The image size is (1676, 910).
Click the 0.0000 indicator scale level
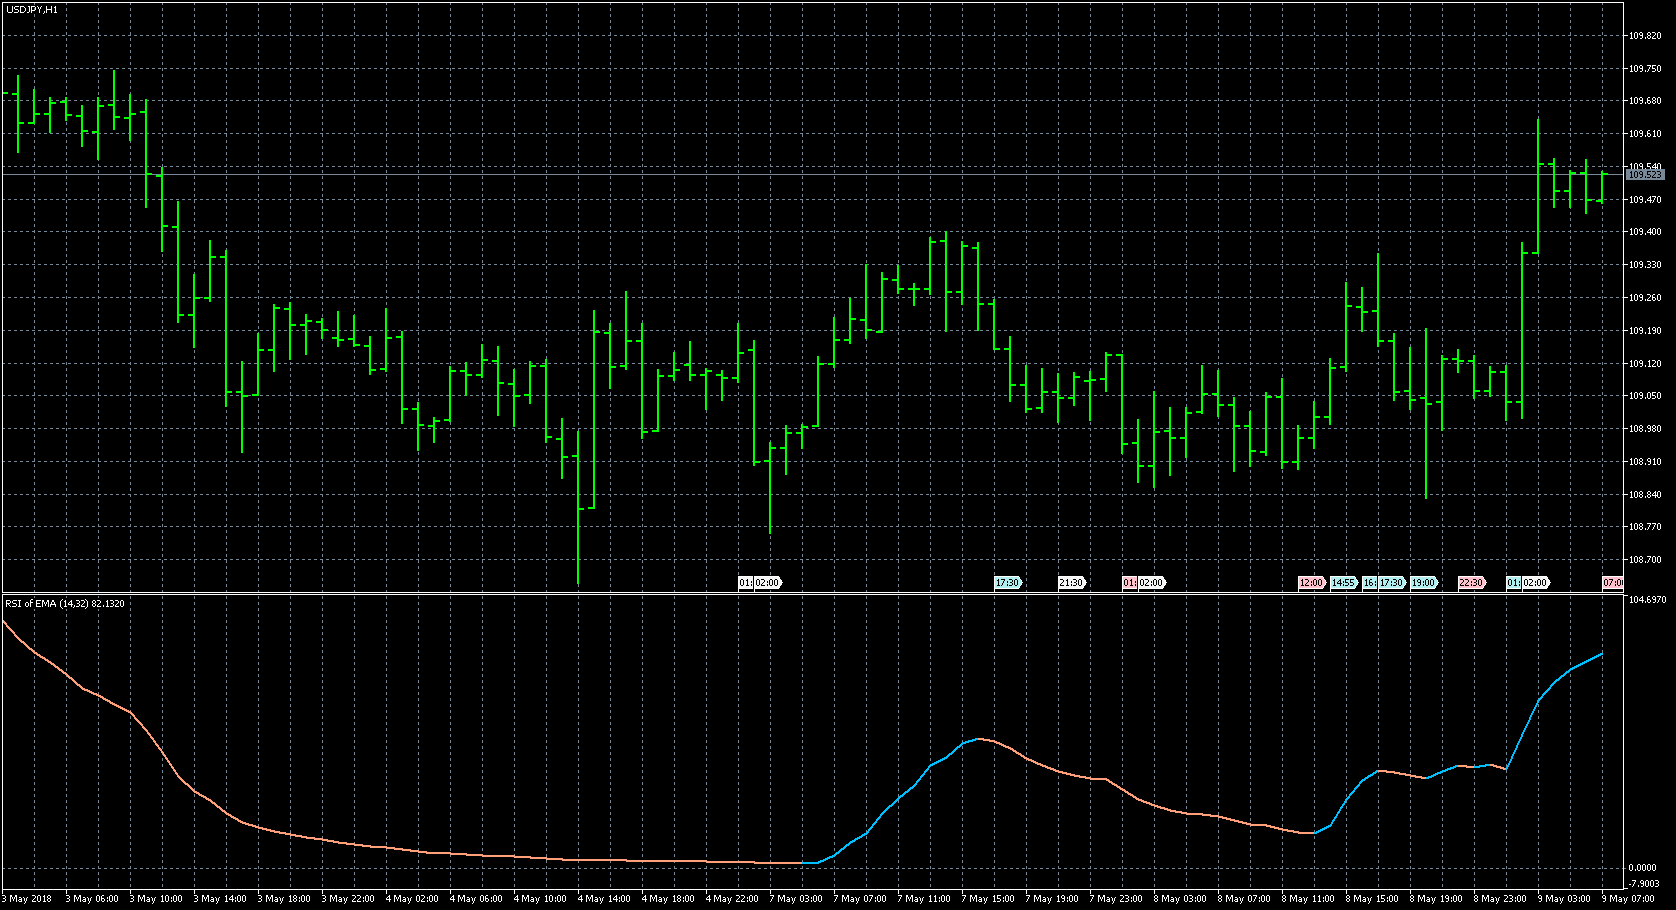point(1643,867)
